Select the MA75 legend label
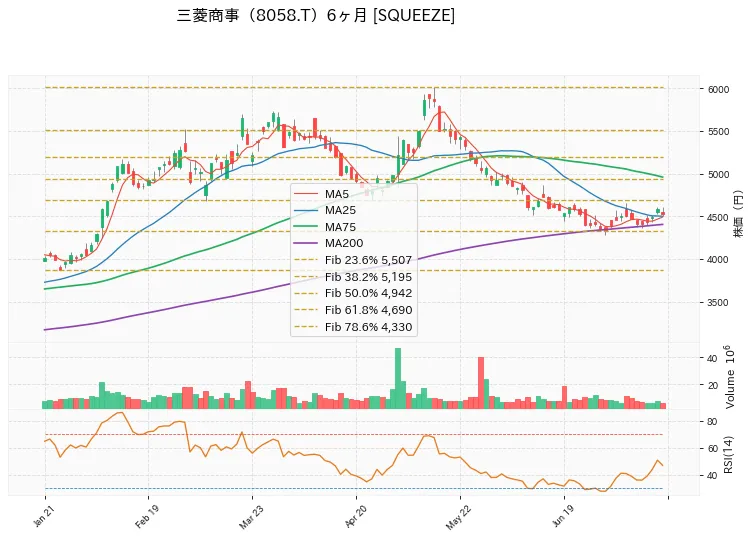Screen dimensions: 752x539 340,227
